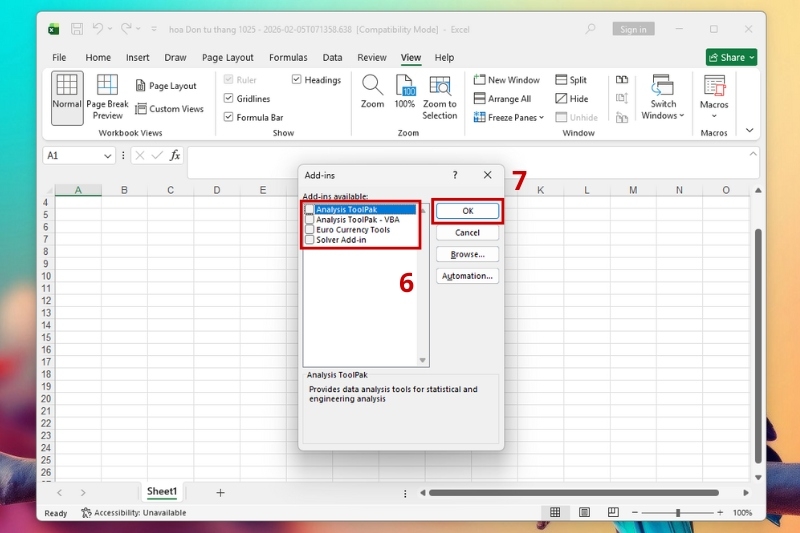Open Custom Views
The width and height of the screenshot is (800, 533).
pos(169,109)
